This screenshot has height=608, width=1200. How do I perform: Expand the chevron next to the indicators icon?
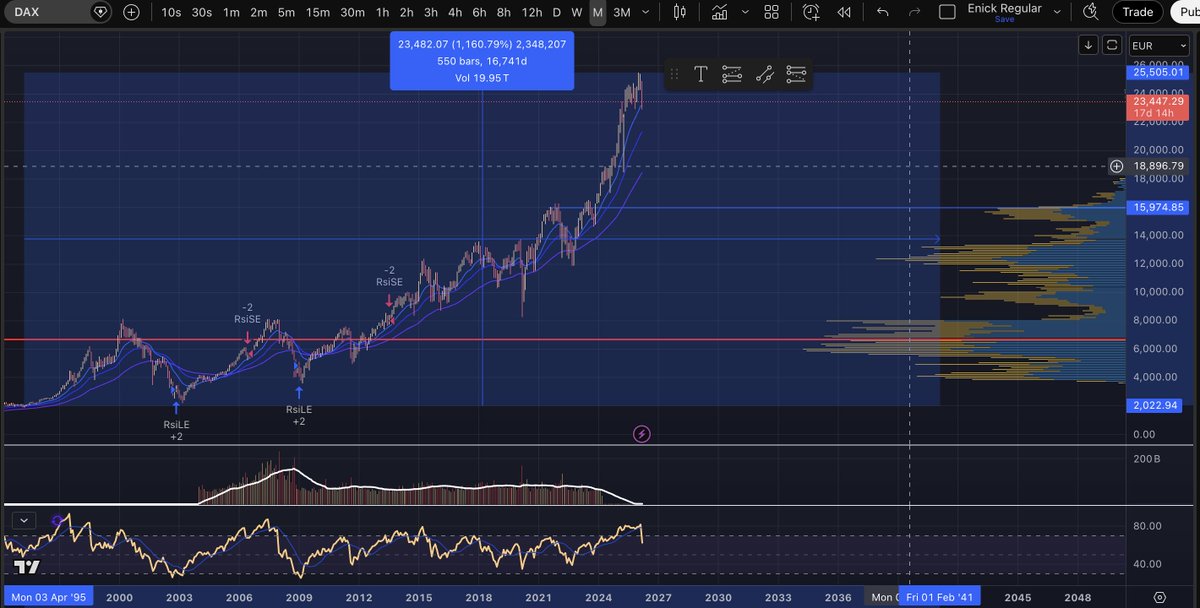pyautogui.click(x=745, y=12)
